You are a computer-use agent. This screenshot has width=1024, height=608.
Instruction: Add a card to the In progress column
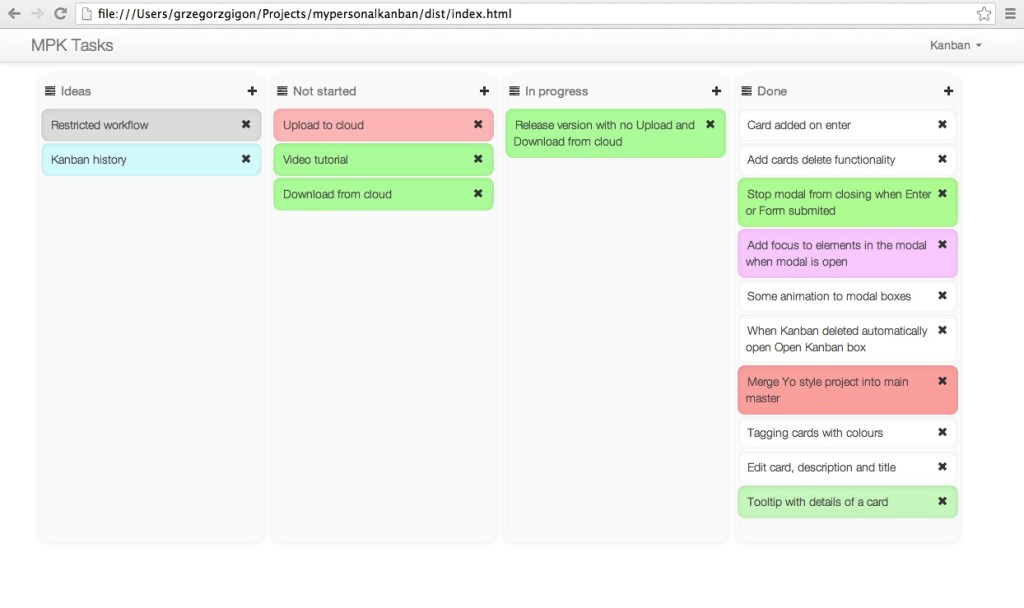[716, 91]
